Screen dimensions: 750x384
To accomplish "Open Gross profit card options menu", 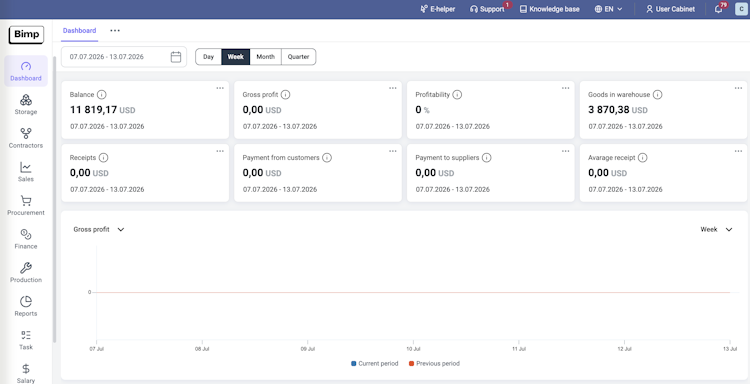I will pyautogui.click(x=393, y=88).
